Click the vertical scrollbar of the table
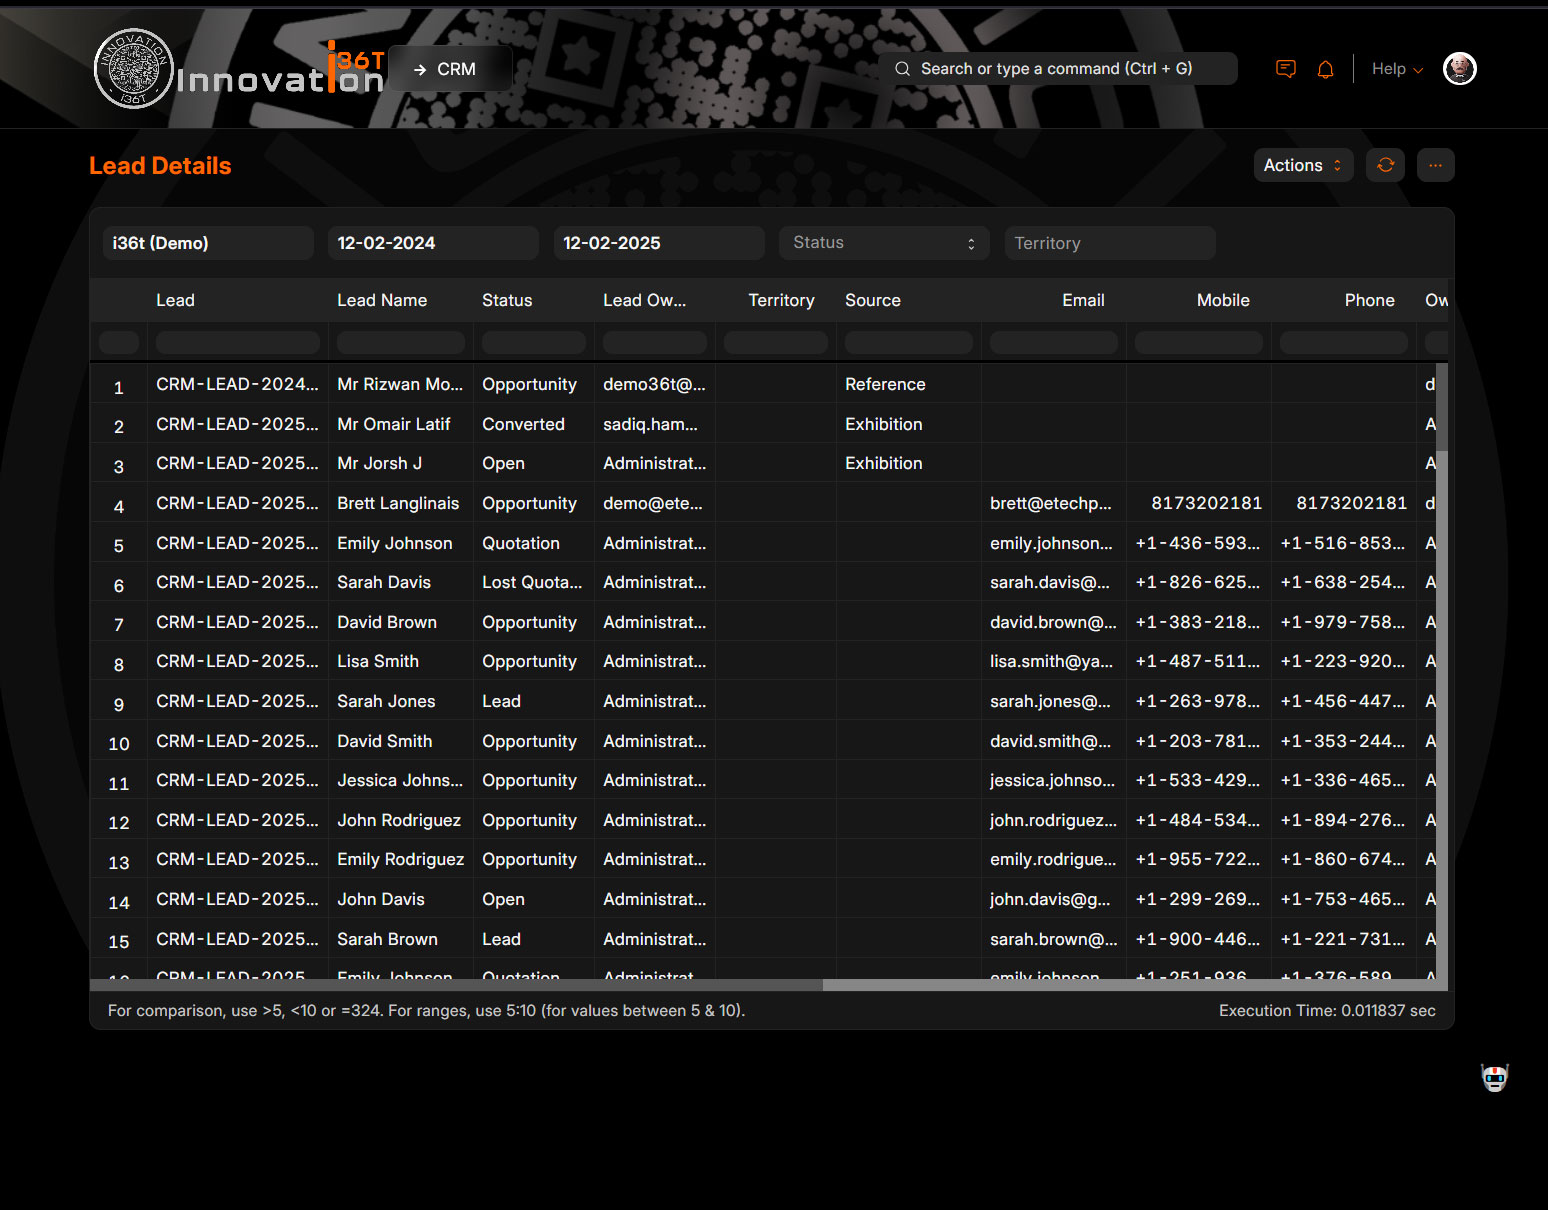The width and height of the screenshot is (1548, 1210). 1442,410
